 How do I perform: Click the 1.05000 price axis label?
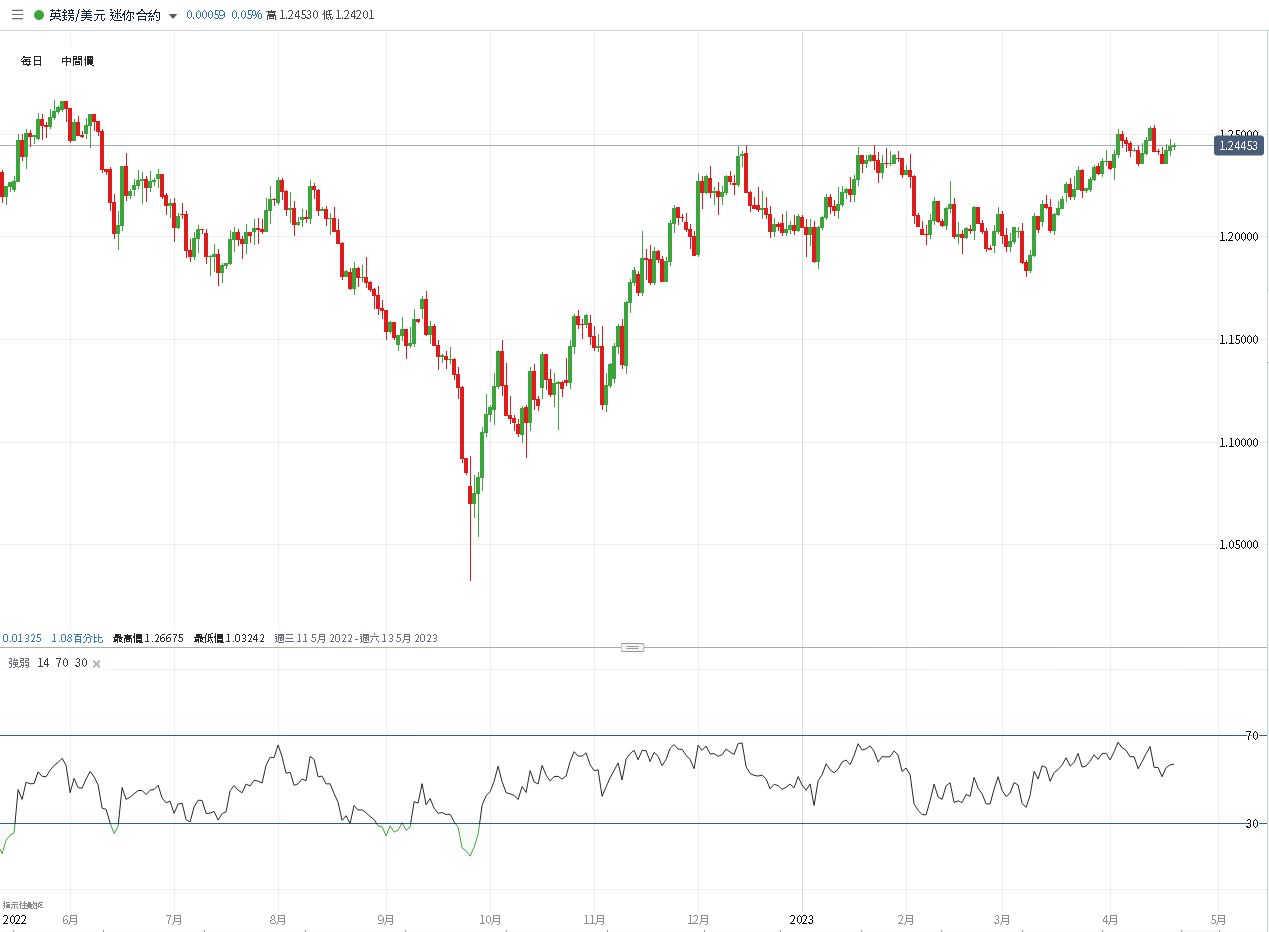point(1237,545)
